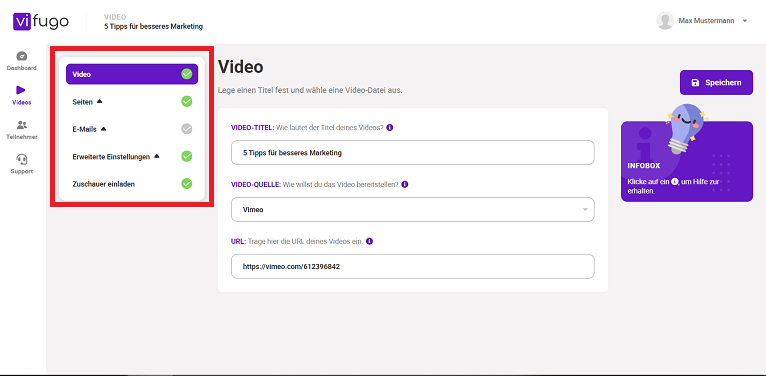Select the Zuschauer einladen menu item
This screenshot has width=766, height=376.
[132, 184]
